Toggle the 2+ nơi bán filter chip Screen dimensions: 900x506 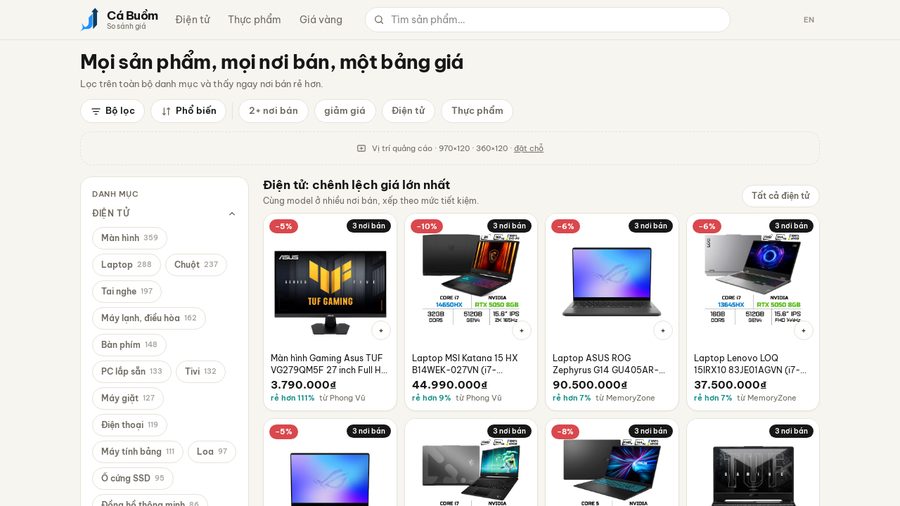coord(273,111)
